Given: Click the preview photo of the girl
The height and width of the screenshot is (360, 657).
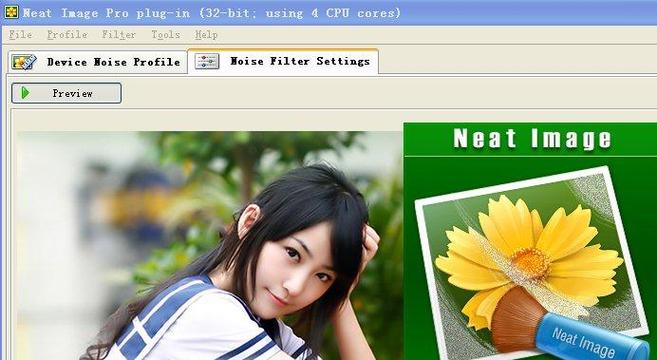Looking at the screenshot, I should click(x=210, y=246).
